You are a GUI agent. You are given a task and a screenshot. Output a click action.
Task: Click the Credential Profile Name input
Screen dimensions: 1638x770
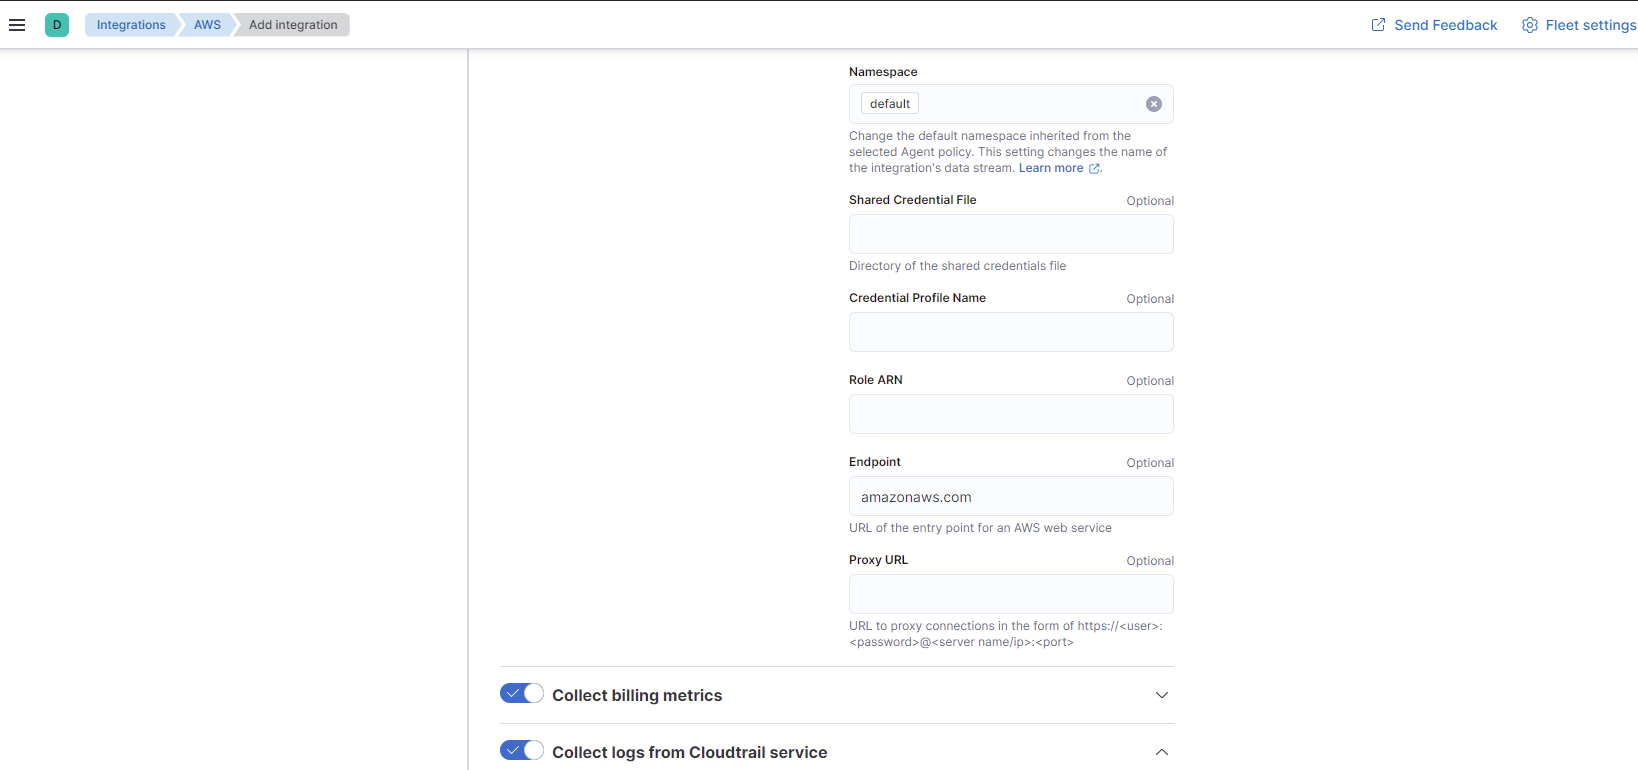[x=1011, y=332]
